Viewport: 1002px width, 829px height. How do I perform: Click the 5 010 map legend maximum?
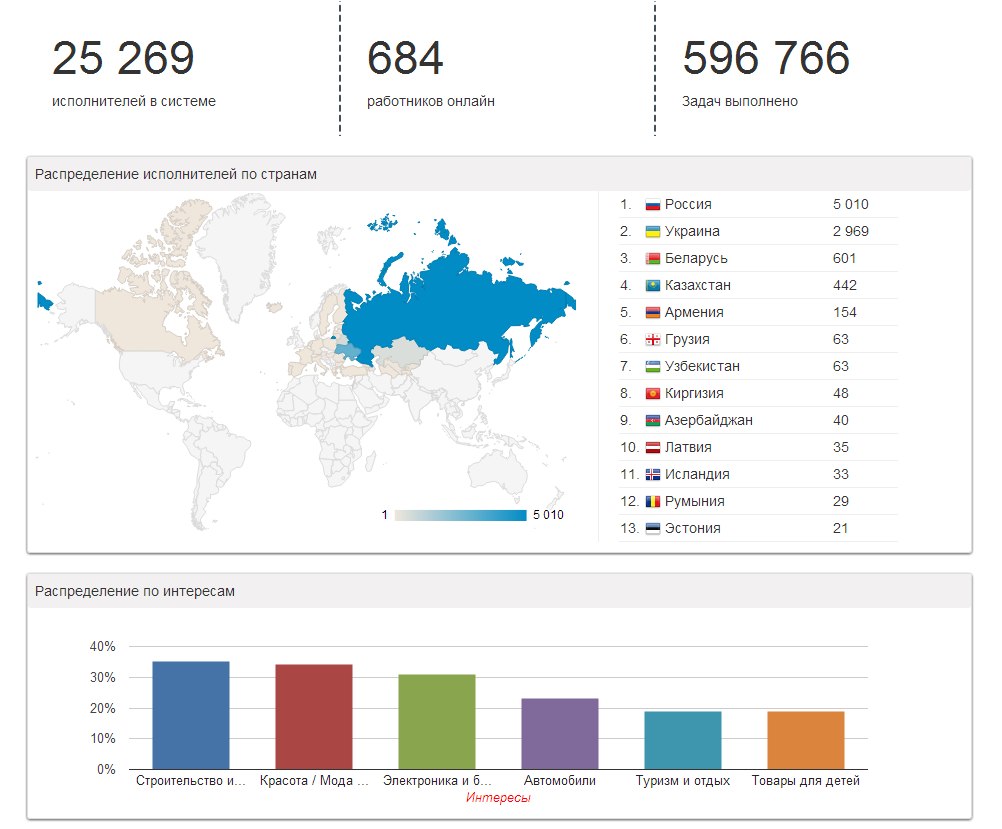coord(548,515)
